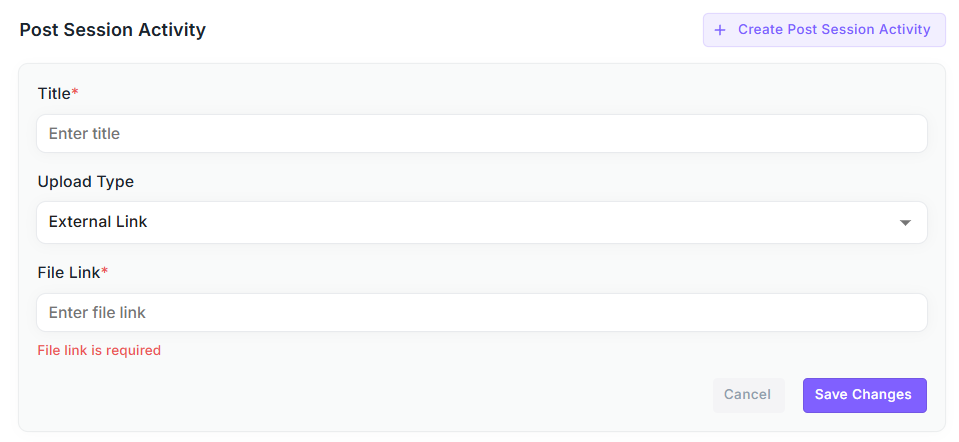This screenshot has height=442, width=959.
Task: Open the Upload Type dropdown
Action: (x=481, y=222)
